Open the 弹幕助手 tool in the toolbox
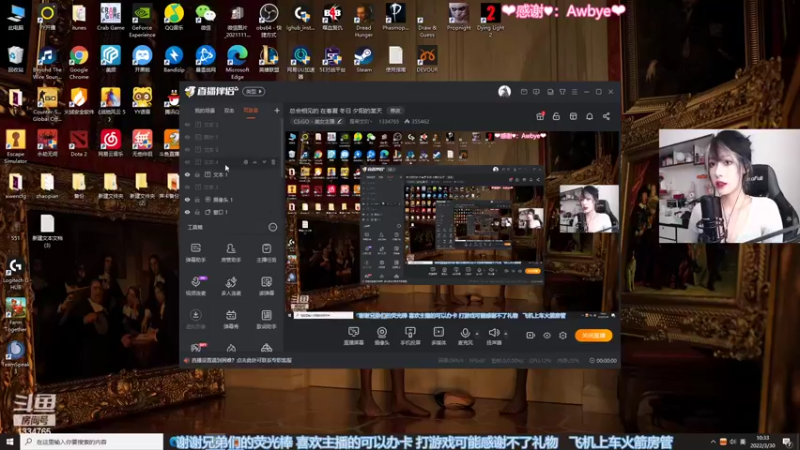 coord(195,253)
